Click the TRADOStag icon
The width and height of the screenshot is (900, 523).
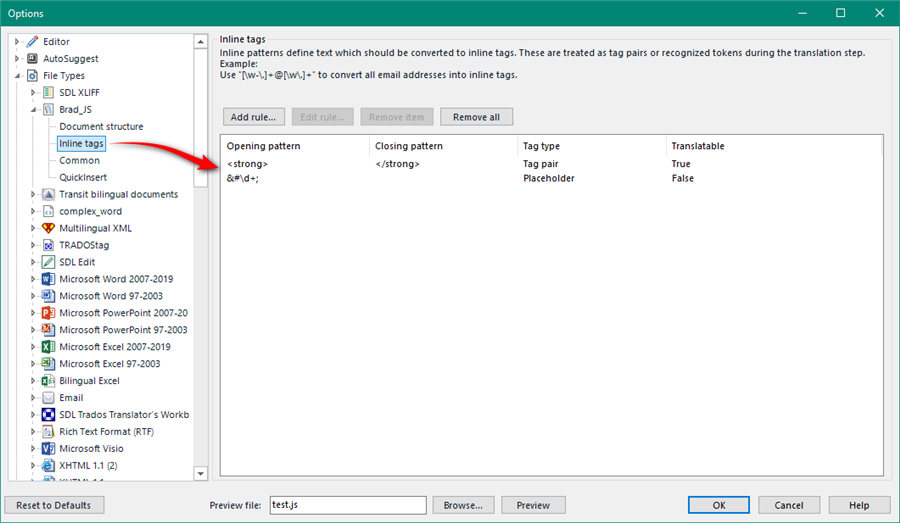(x=49, y=245)
